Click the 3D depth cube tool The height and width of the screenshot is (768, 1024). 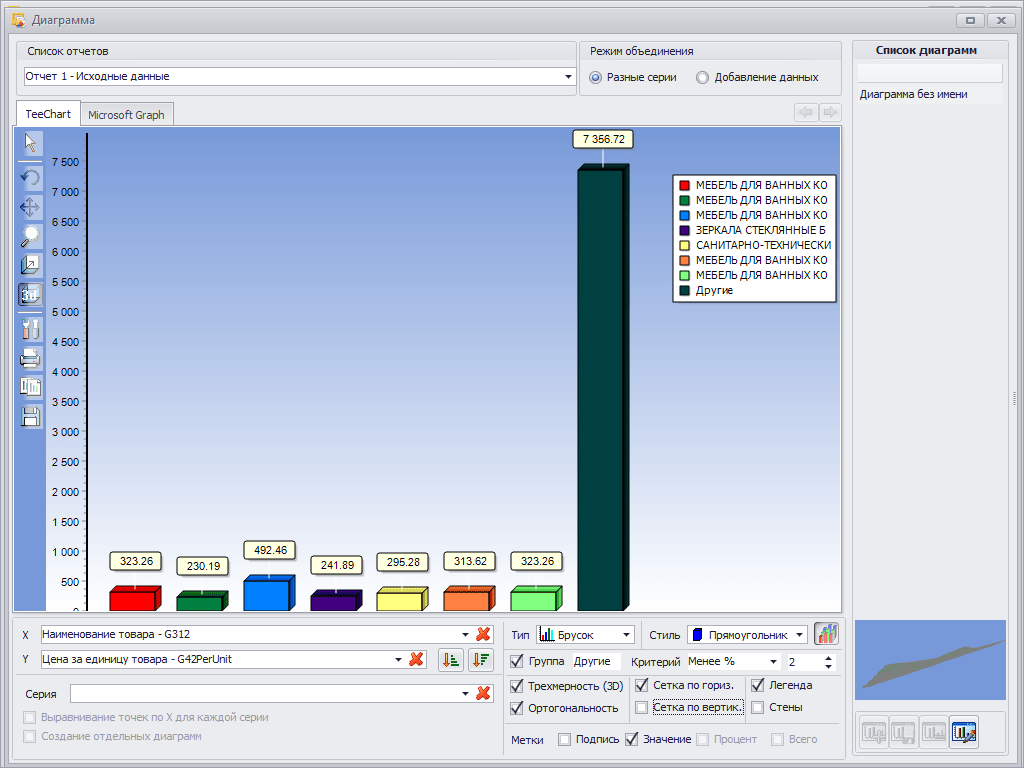pyautogui.click(x=30, y=265)
